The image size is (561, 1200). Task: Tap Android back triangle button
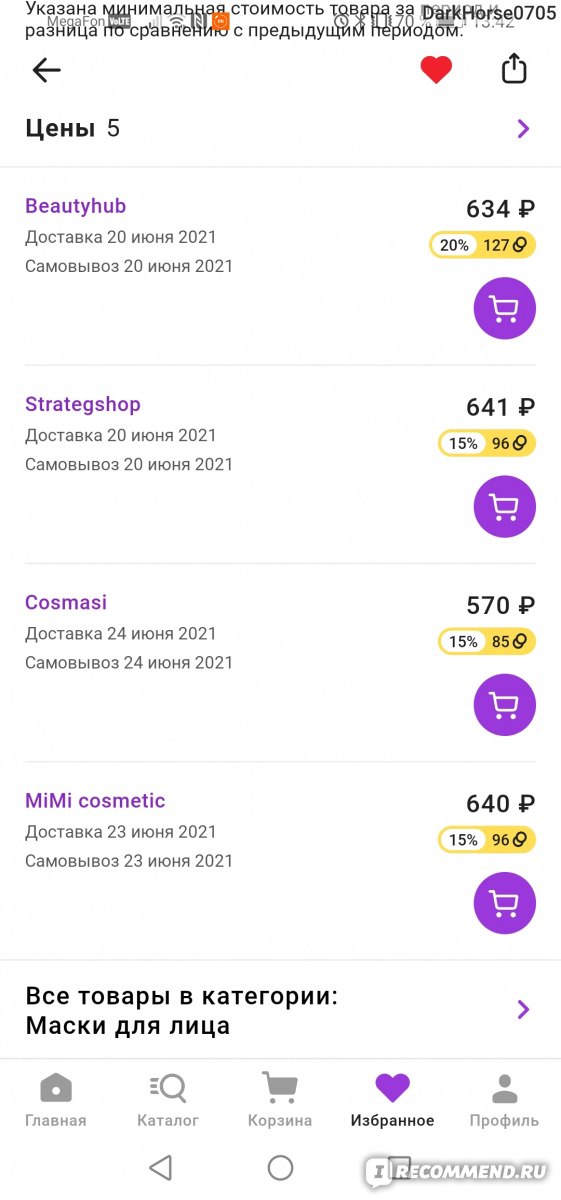coord(160,1167)
